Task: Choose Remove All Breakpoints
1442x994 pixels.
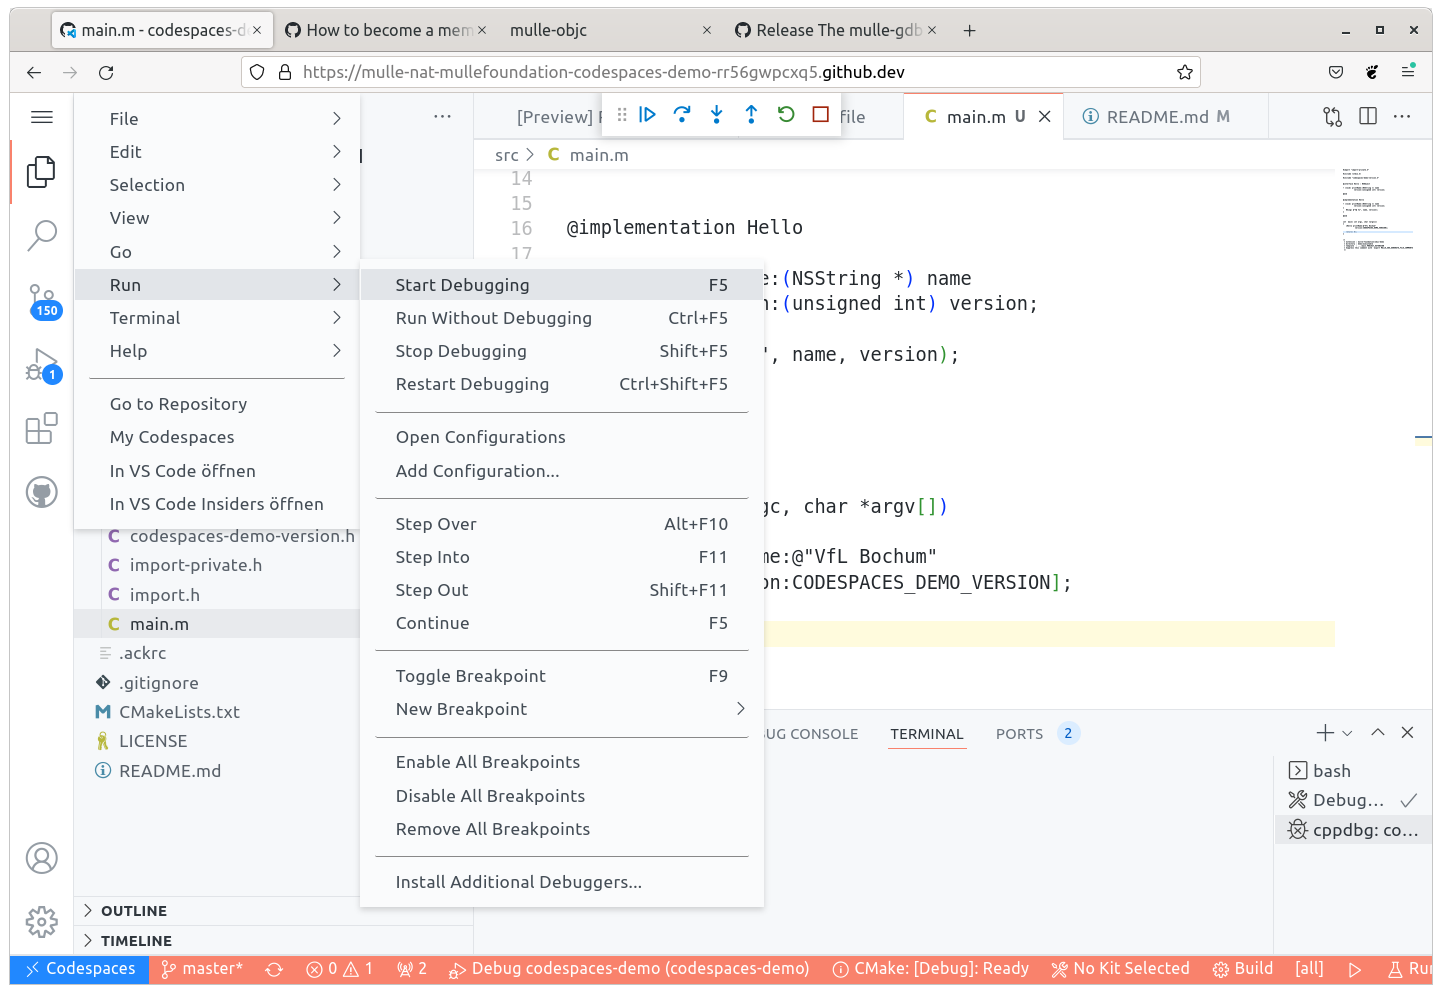Action: [562, 829]
